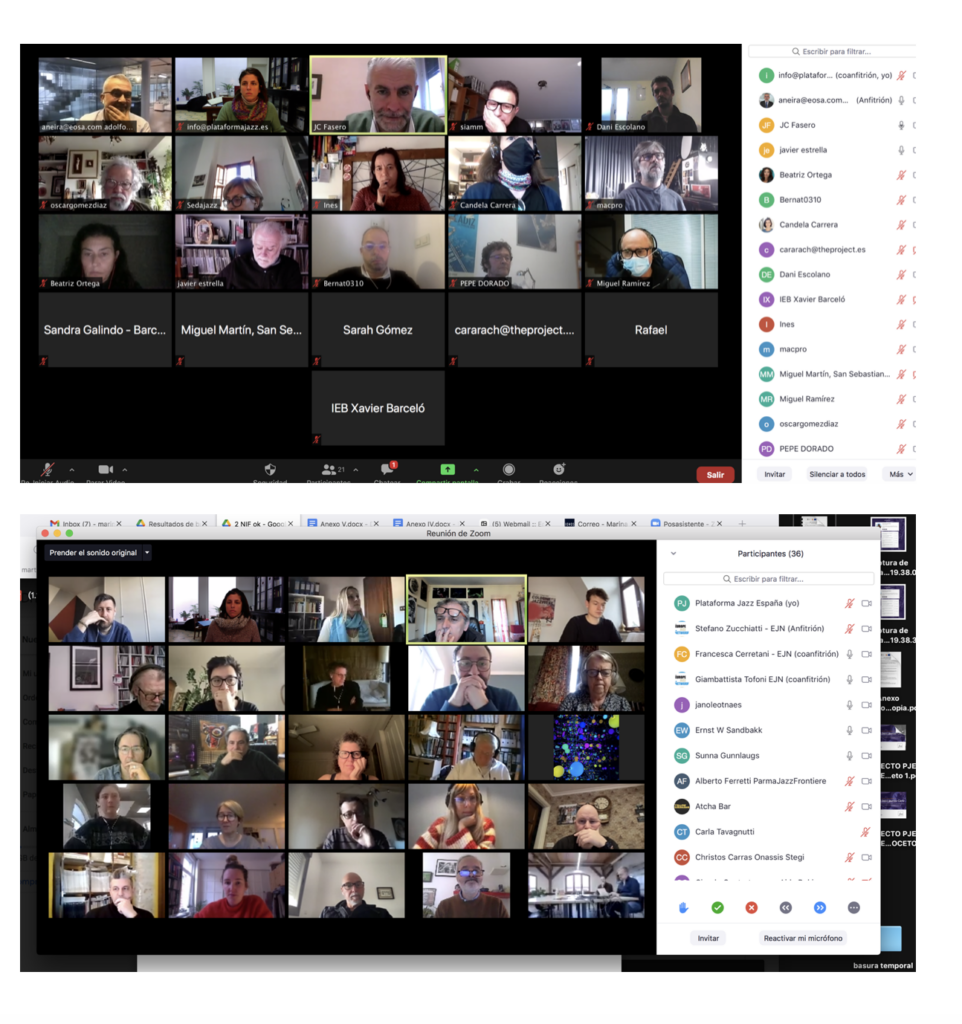This screenshot has height=1024, width=962.
Task: Click the raise hand icon
Action: (x=684, y=907)
